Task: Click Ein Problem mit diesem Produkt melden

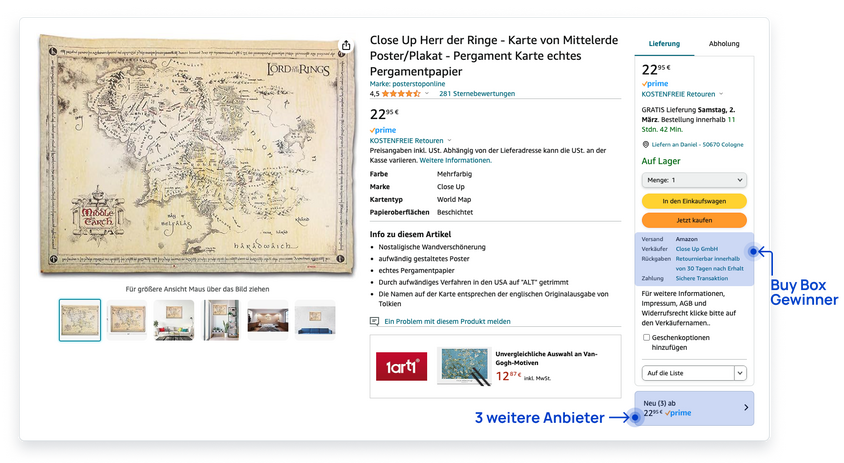Action: [x=447, y=321]
